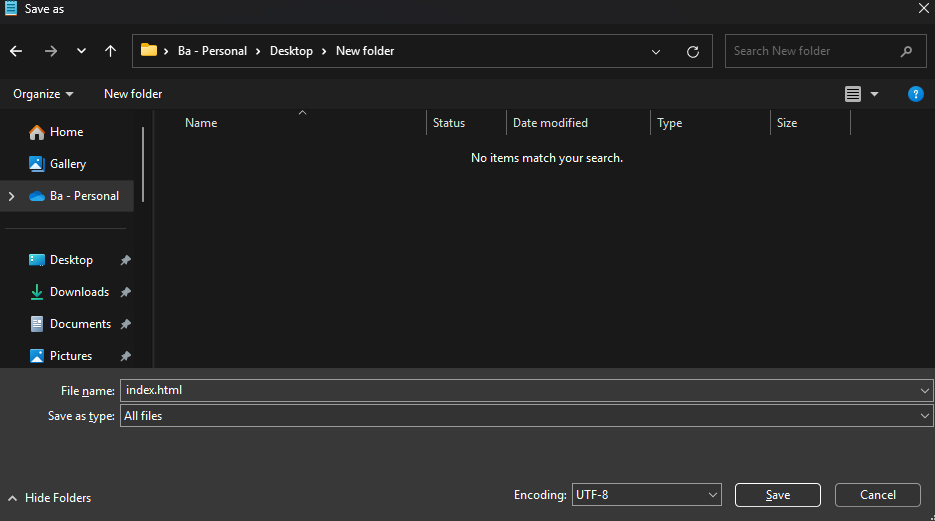Expand the address bar history dropdown
935x521 pixels.
pyautogui.click(x=656, y=52)
